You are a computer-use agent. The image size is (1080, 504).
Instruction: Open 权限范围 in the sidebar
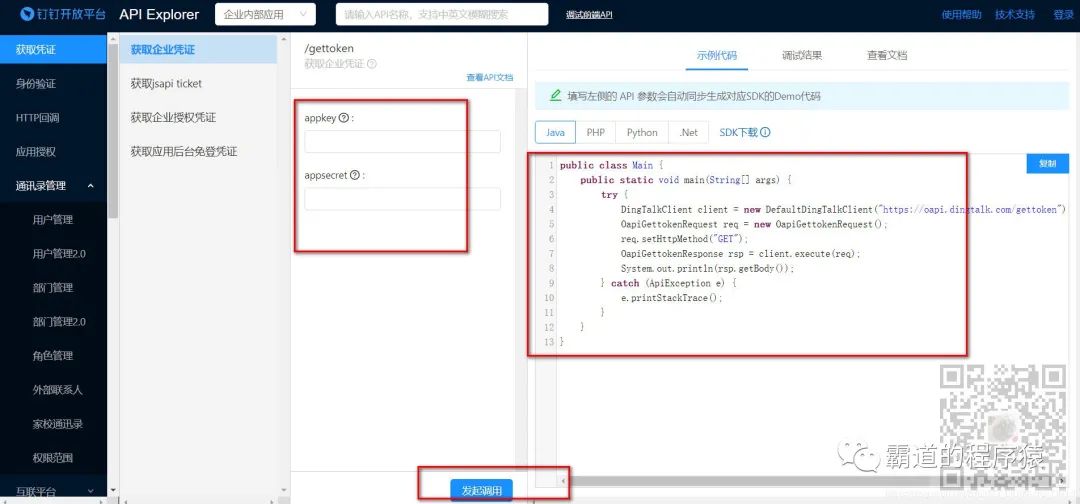[x=54, y=458]
